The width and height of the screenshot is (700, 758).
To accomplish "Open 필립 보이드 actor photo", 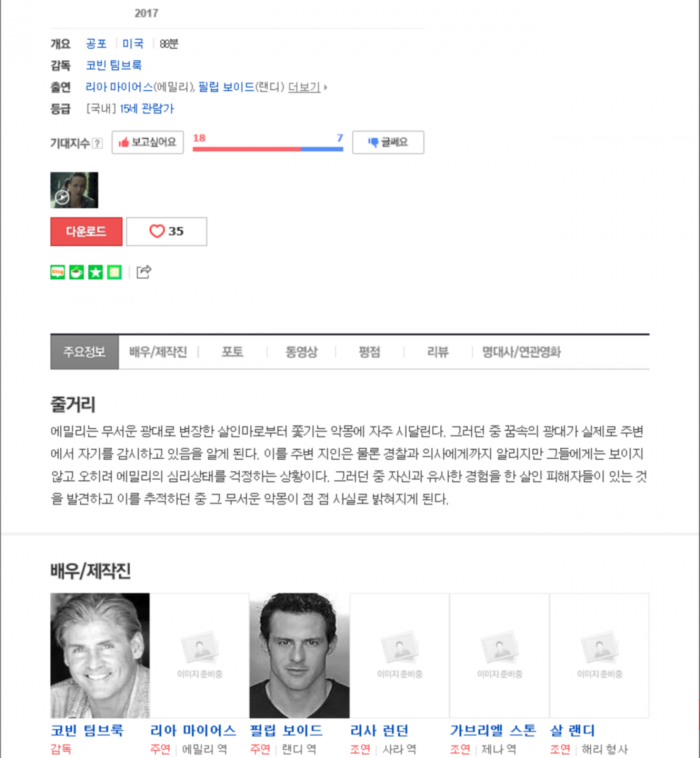I will (x=299, y=655).
